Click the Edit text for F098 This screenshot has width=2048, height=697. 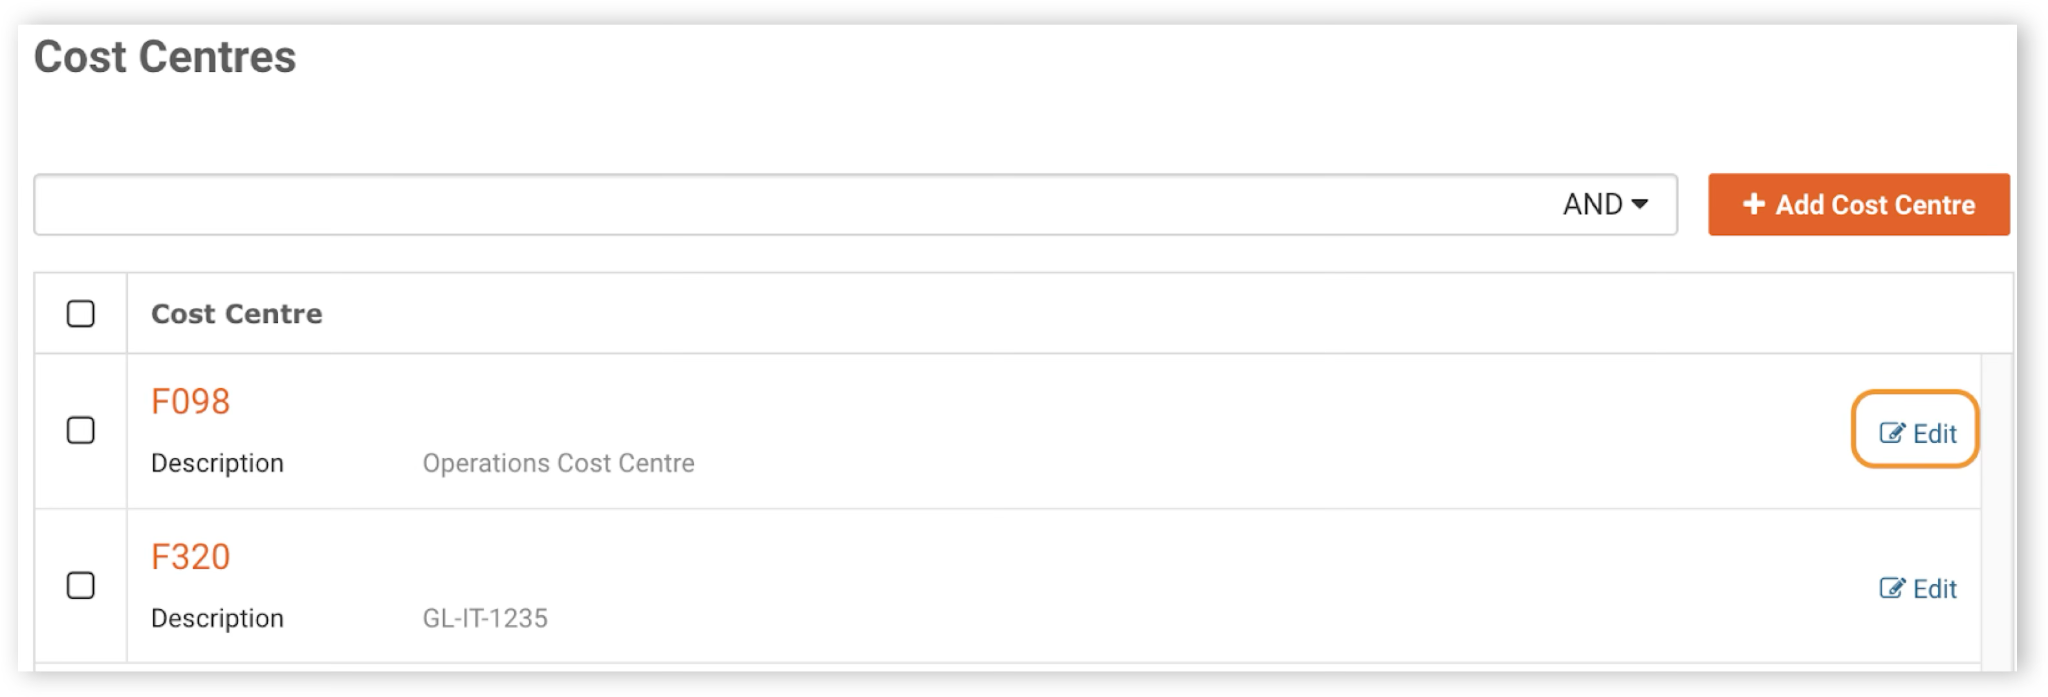coord(1934,434)
